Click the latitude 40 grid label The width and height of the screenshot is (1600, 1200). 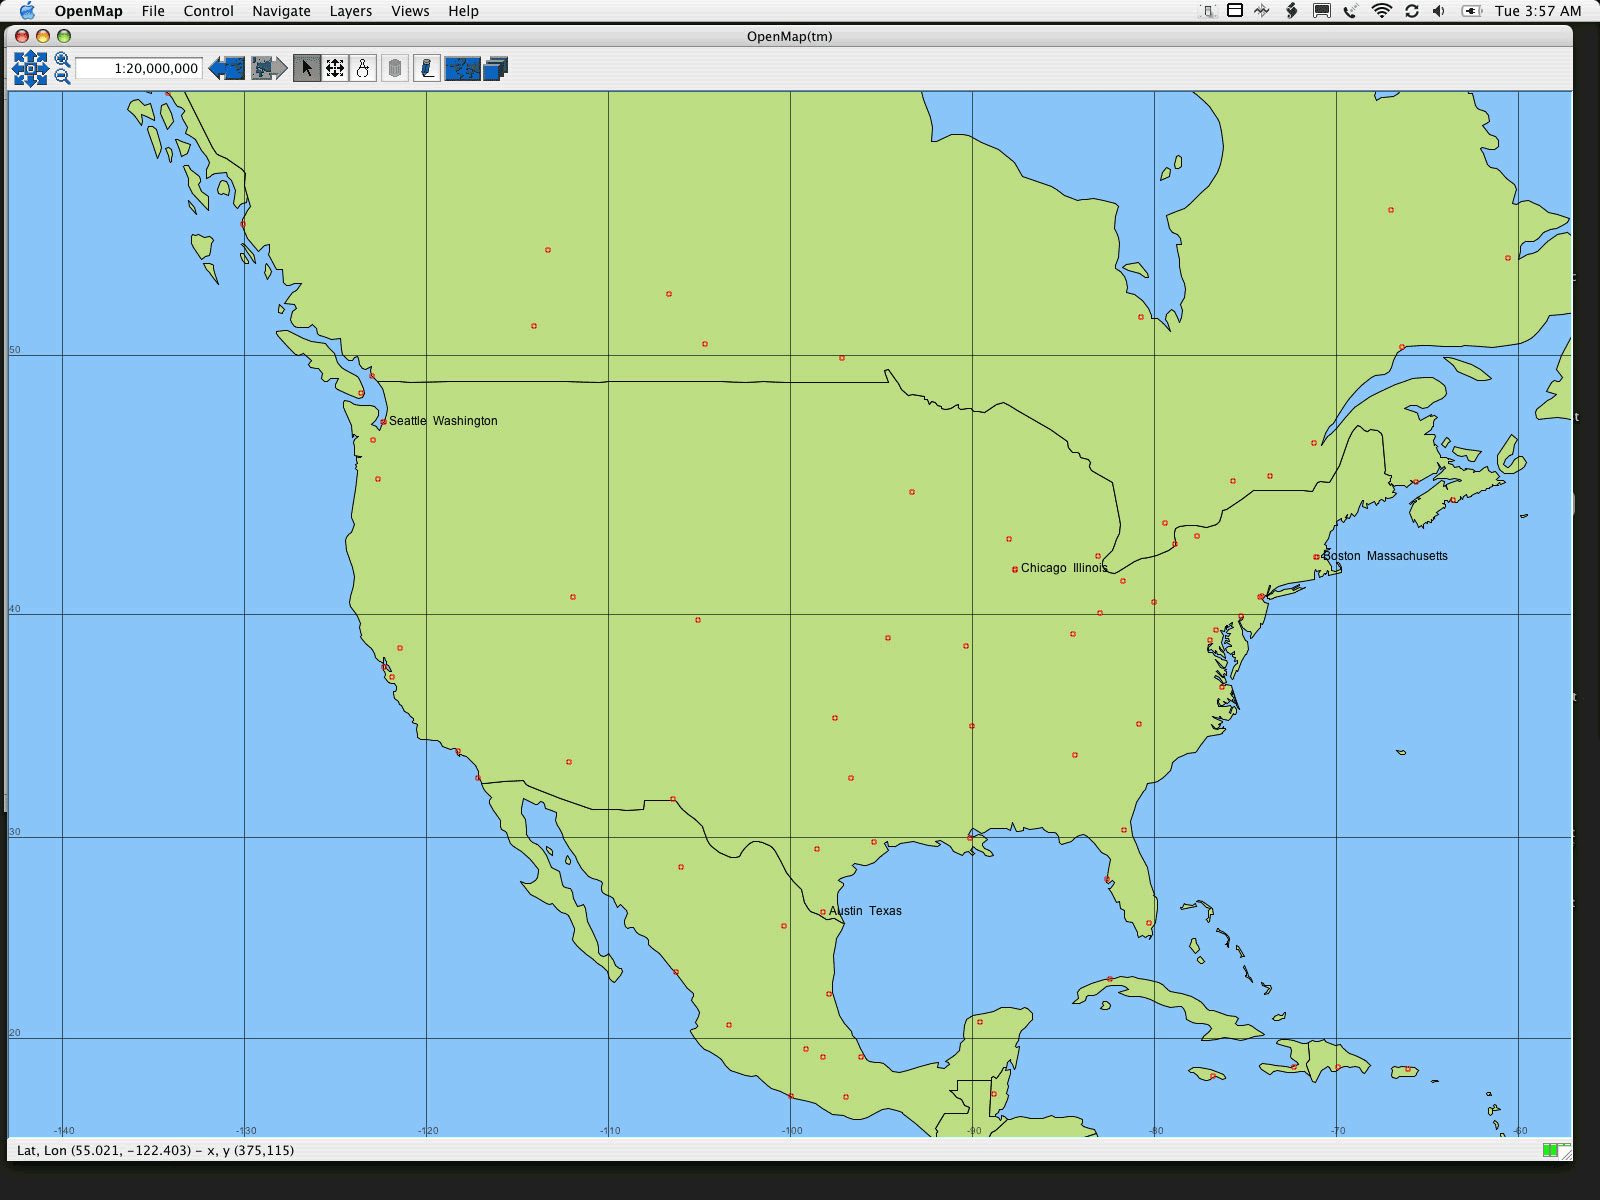tap(14, 609)
